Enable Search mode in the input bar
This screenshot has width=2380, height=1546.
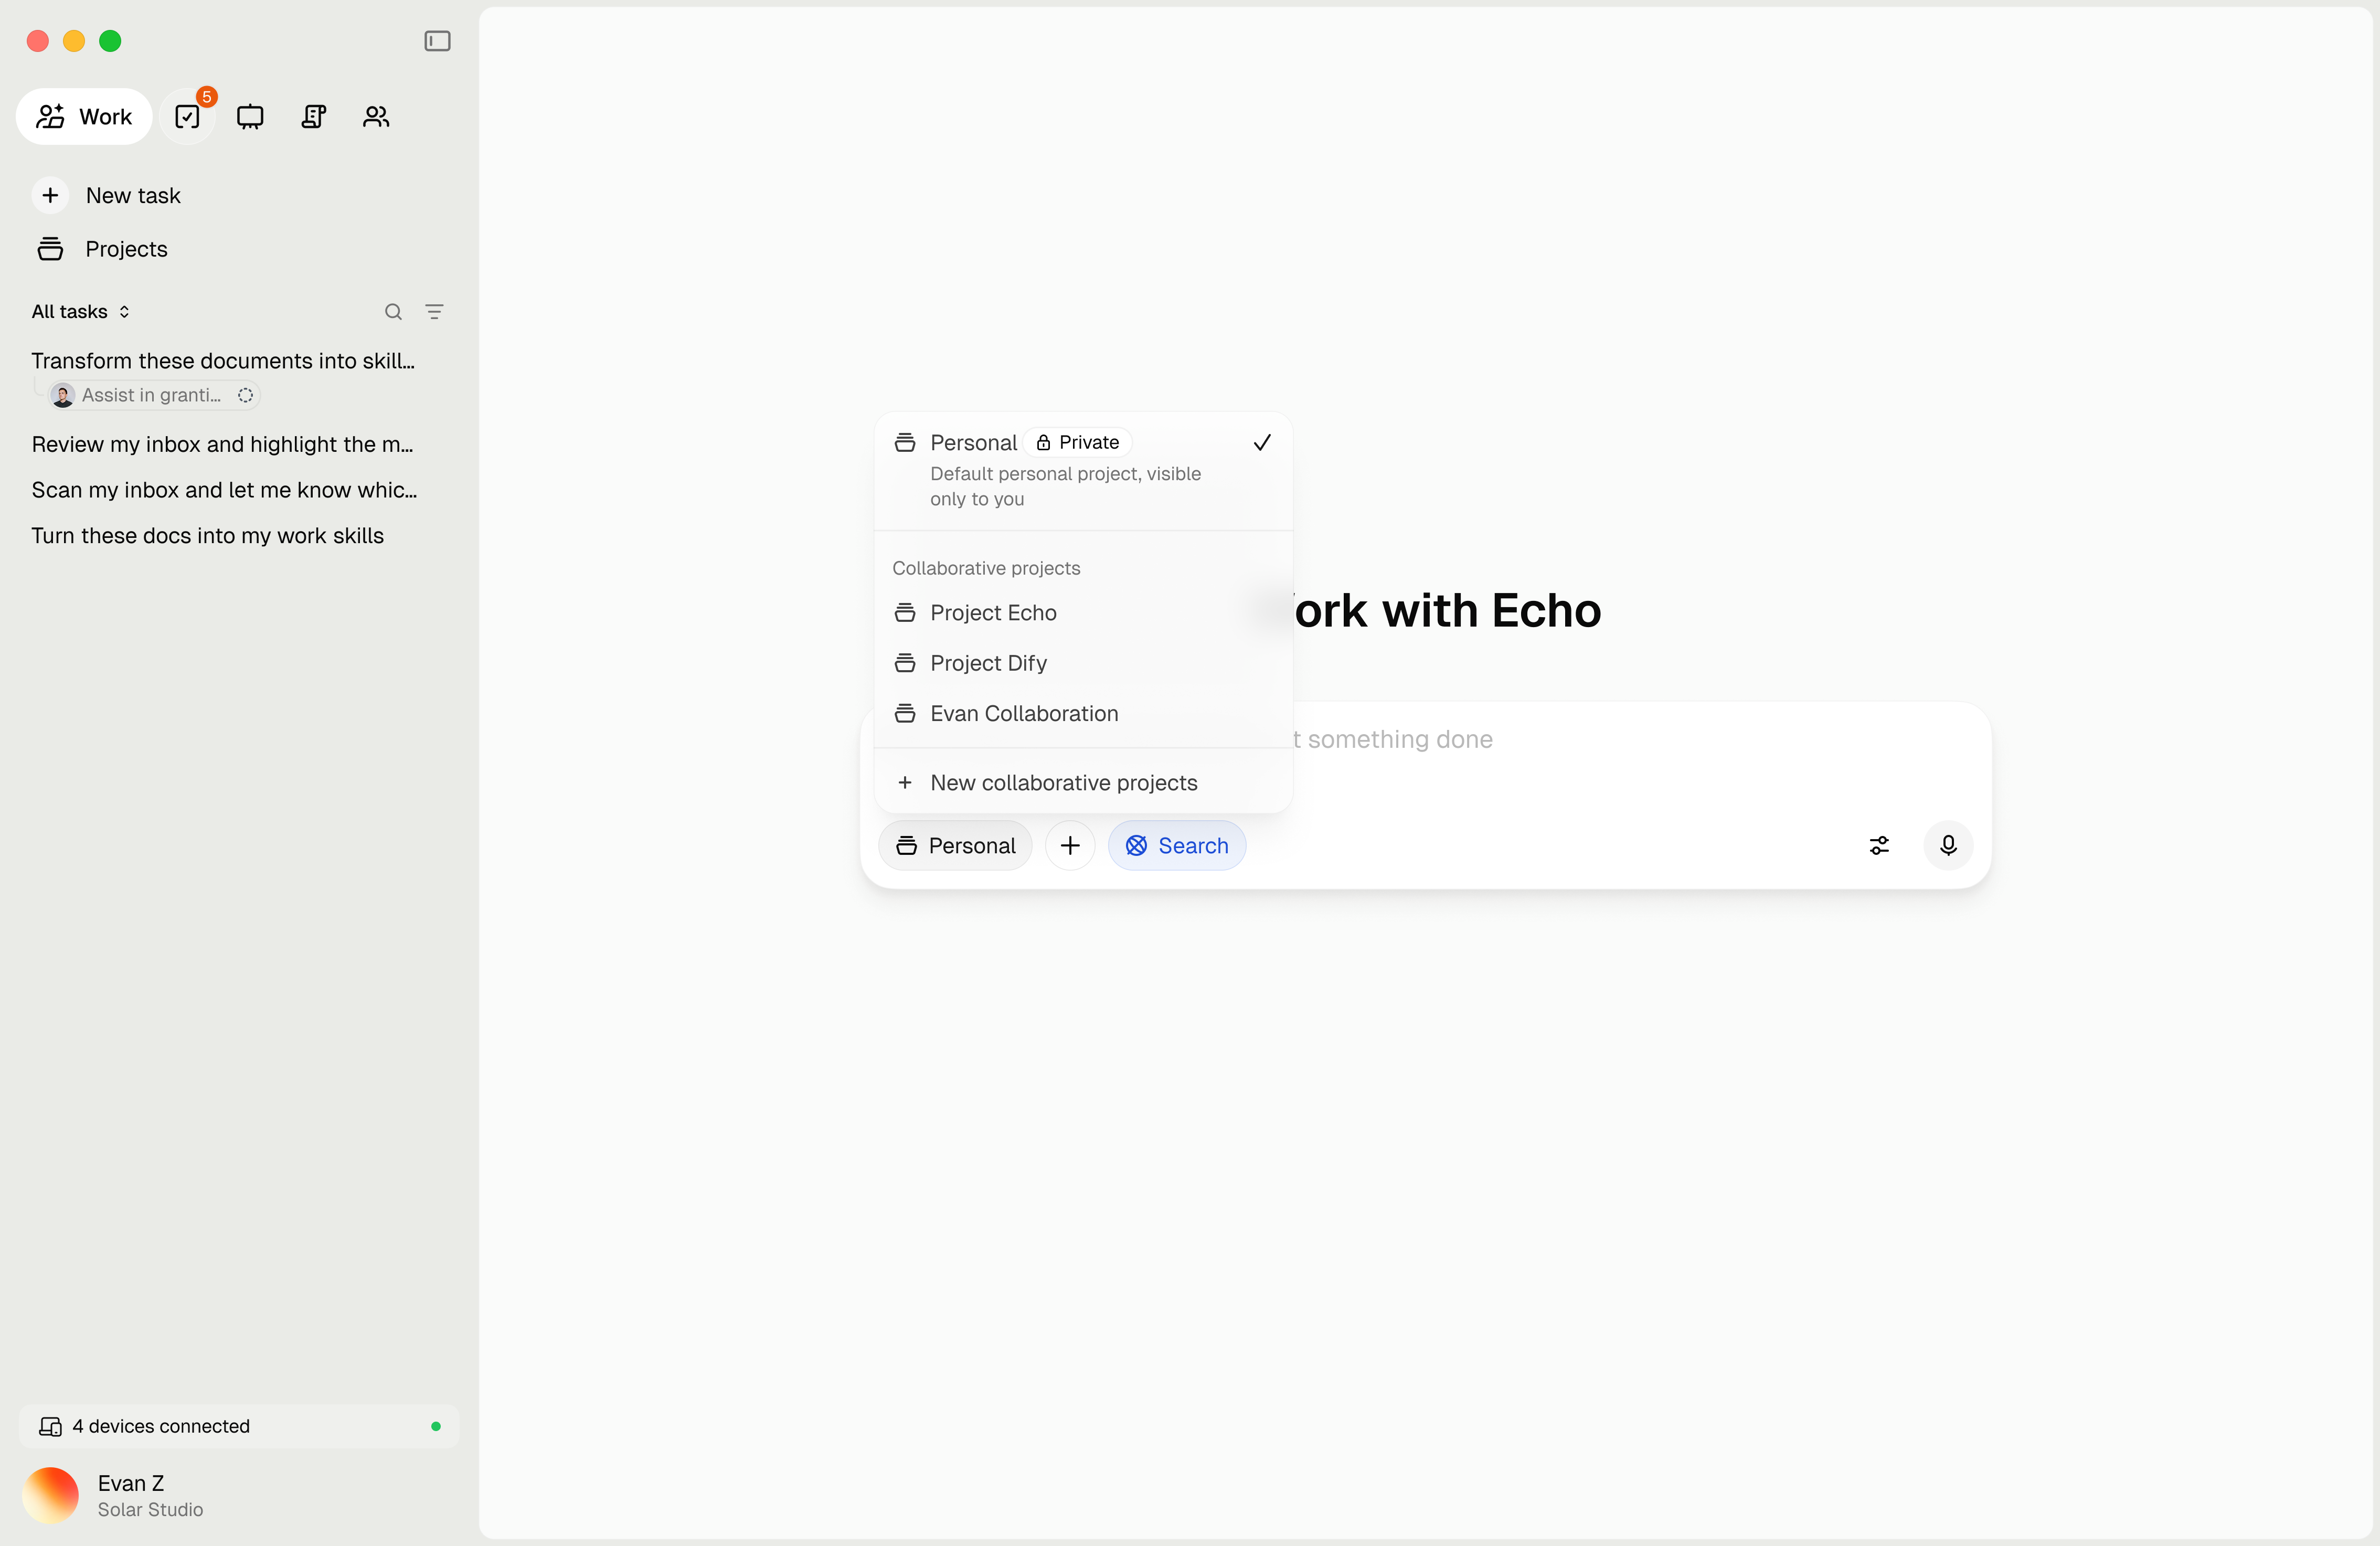click(1176, 845)
